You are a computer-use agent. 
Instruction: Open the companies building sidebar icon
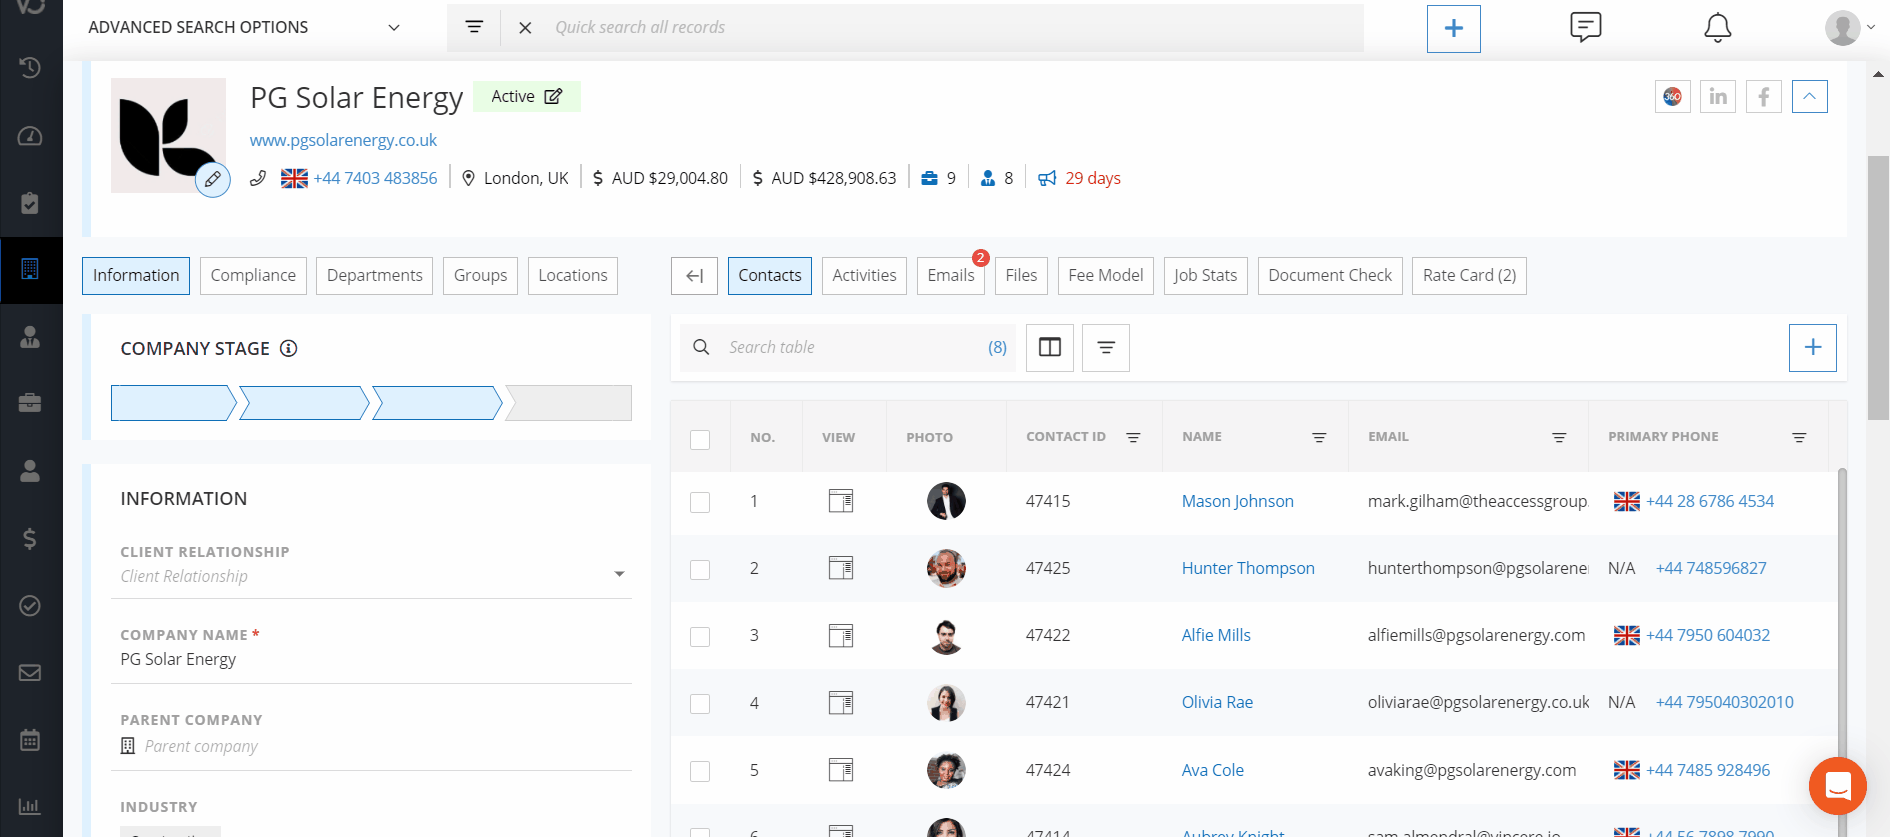pos(30,269)
